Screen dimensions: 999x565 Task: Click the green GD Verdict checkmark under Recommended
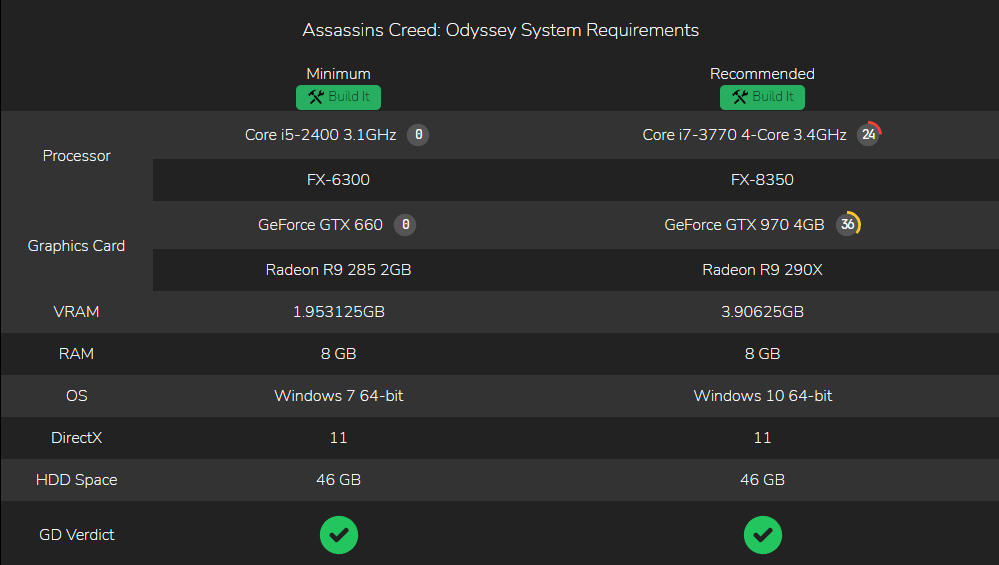pyautogui.click(x=763, y=534)
